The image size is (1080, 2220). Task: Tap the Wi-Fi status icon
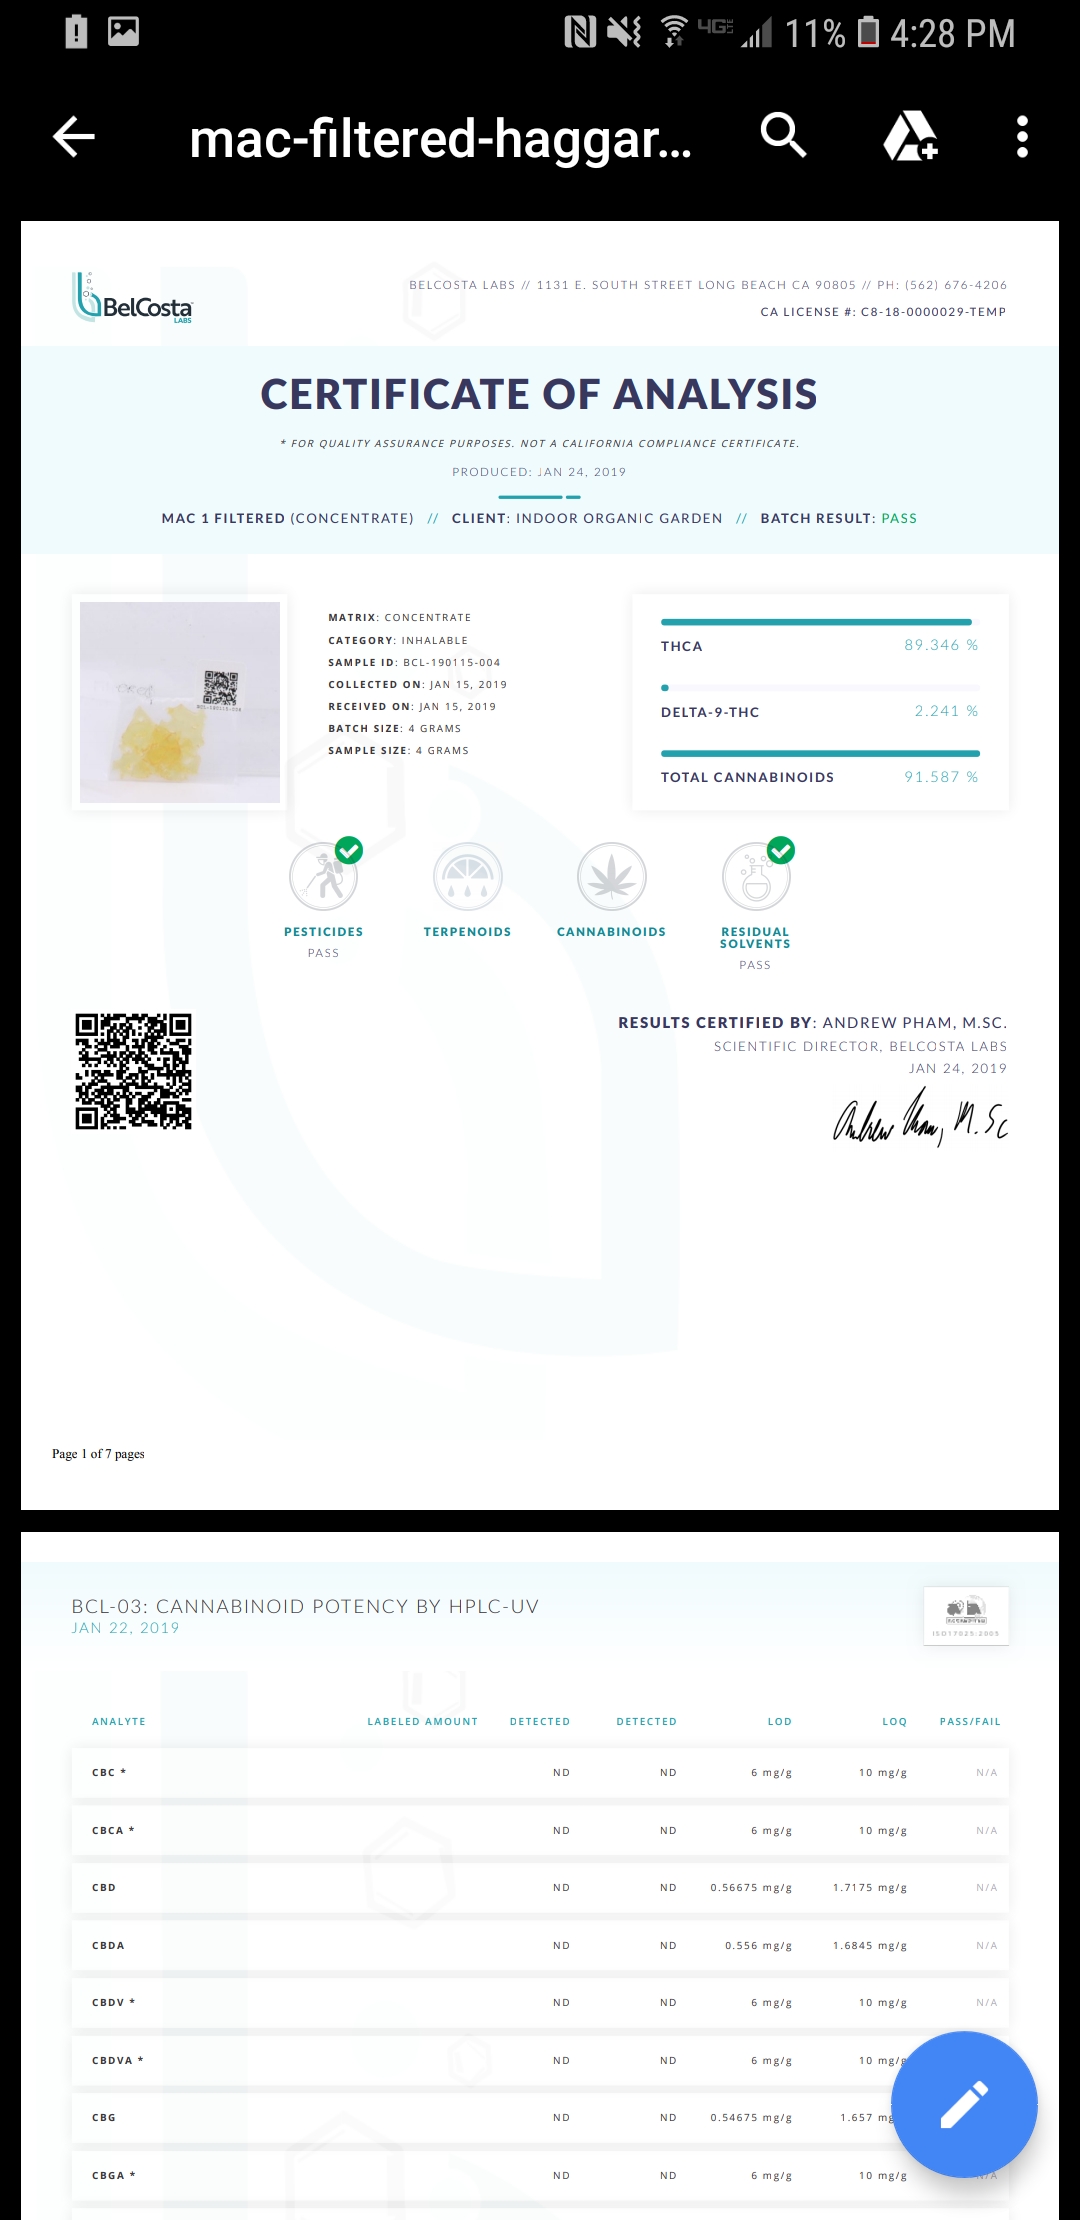tap(675, 33)
